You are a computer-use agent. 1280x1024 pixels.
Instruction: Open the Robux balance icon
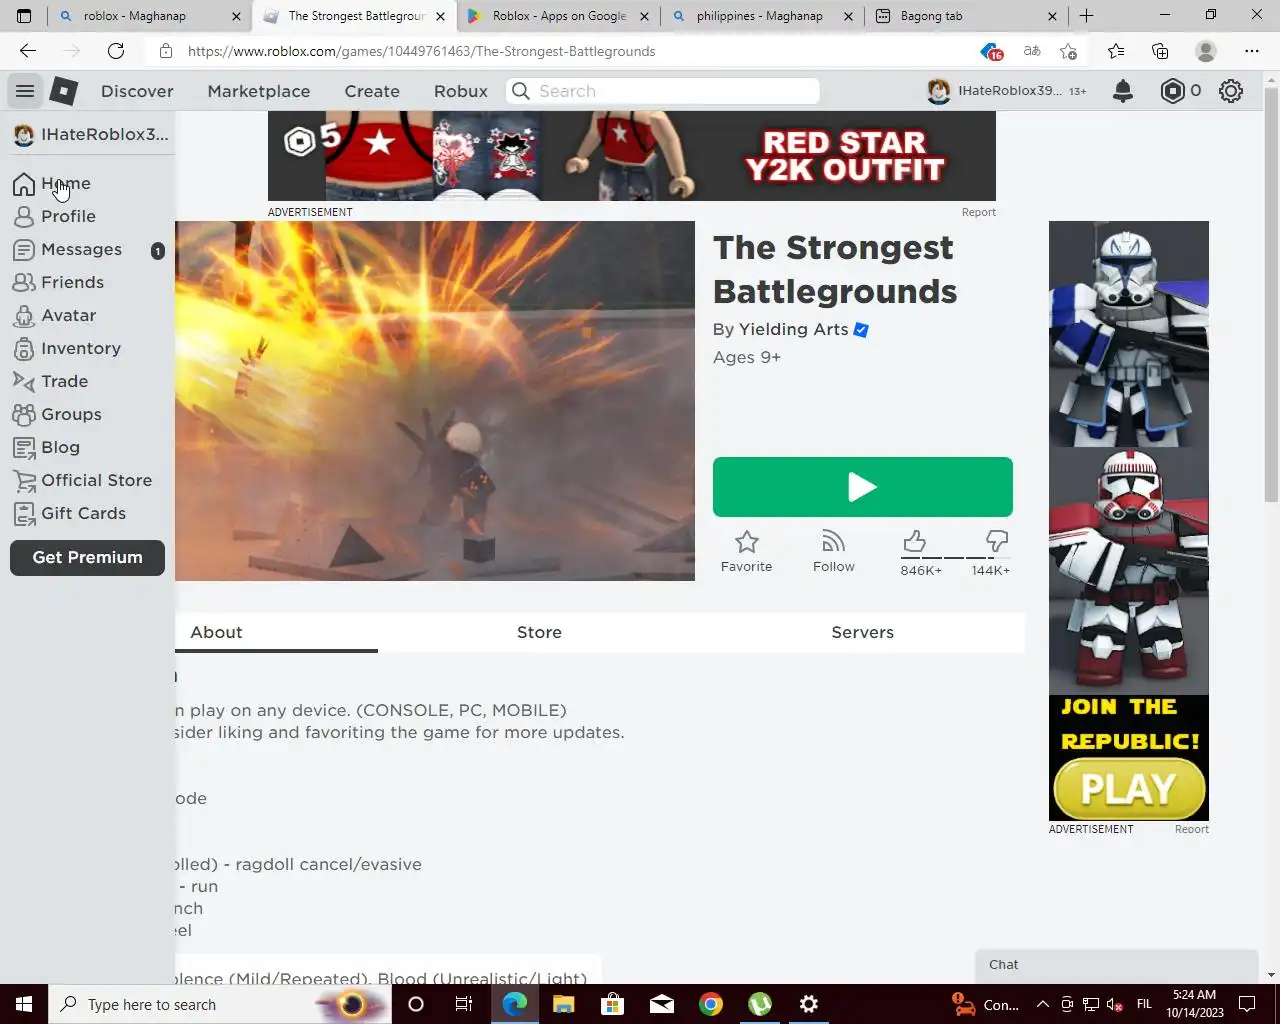(x=1172, y=91)
